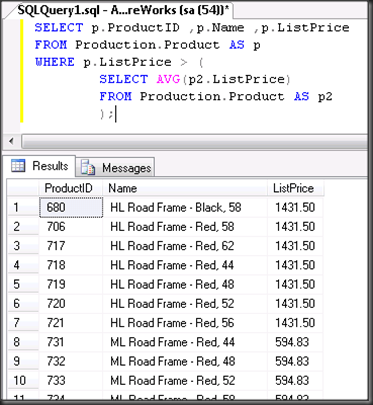This screenshot has height=405, width=373.
Task: Click the Results grid icon
Action: [18, 165]
